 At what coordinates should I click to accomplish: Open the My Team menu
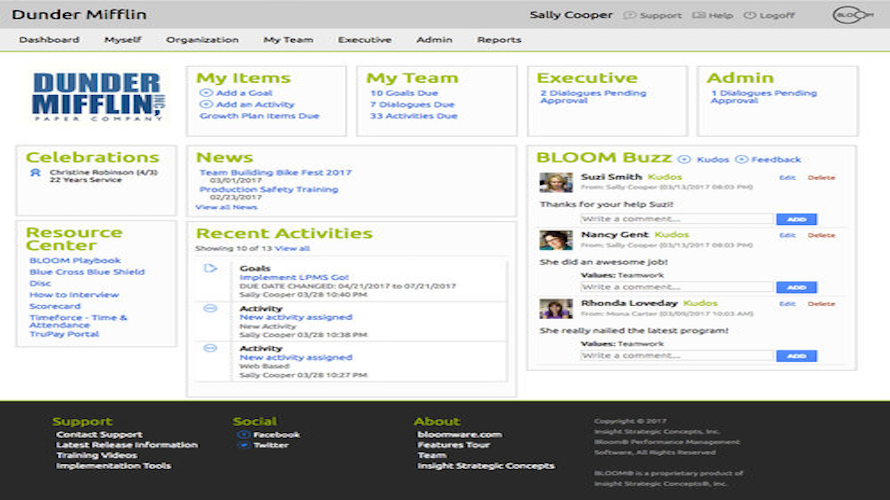[x=288, y=40]
